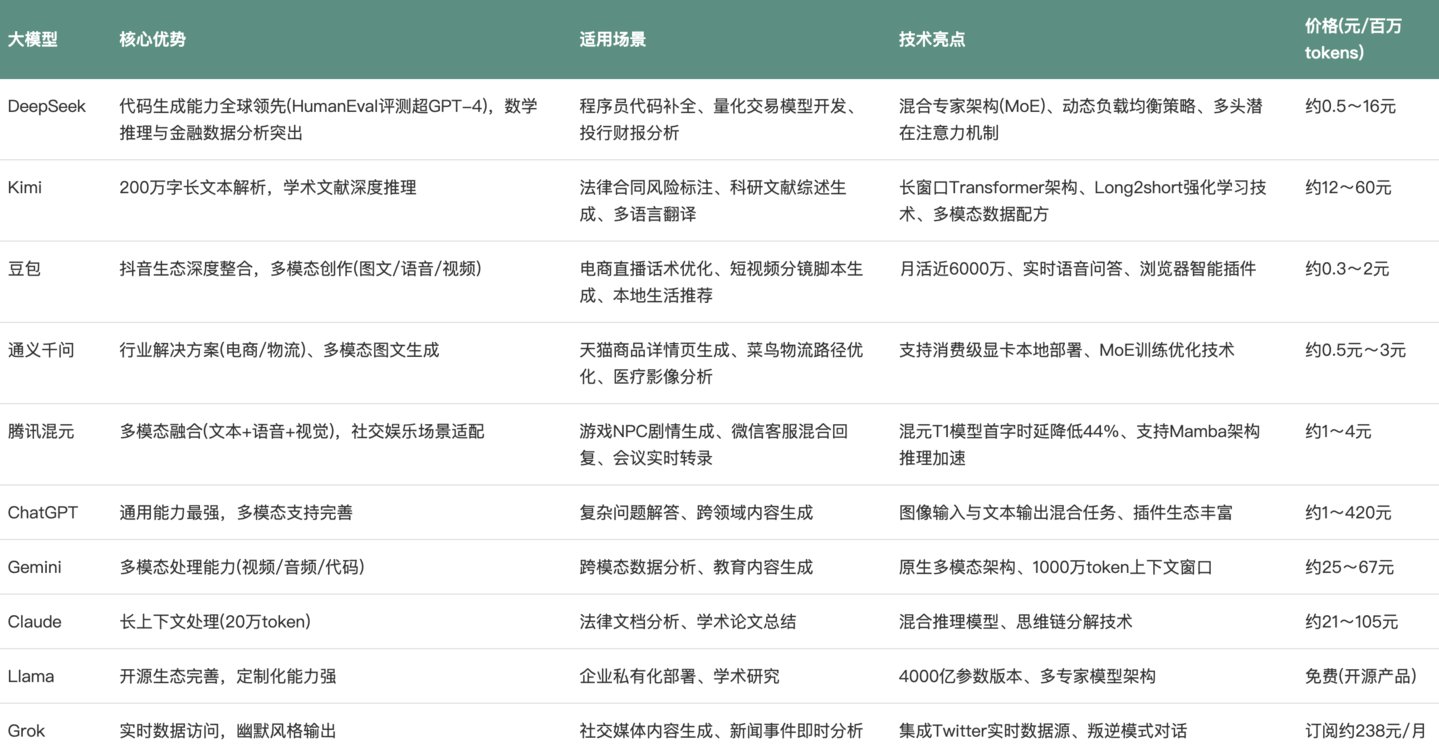Click the 法律文档分析、学术论文总结 cell

[688, 622]
